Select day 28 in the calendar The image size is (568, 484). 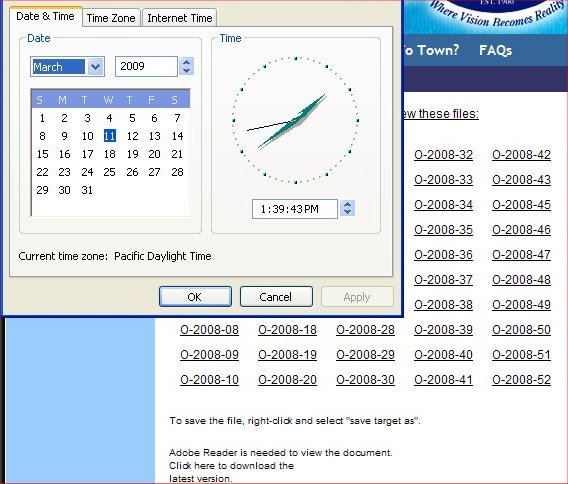point(177,172)
